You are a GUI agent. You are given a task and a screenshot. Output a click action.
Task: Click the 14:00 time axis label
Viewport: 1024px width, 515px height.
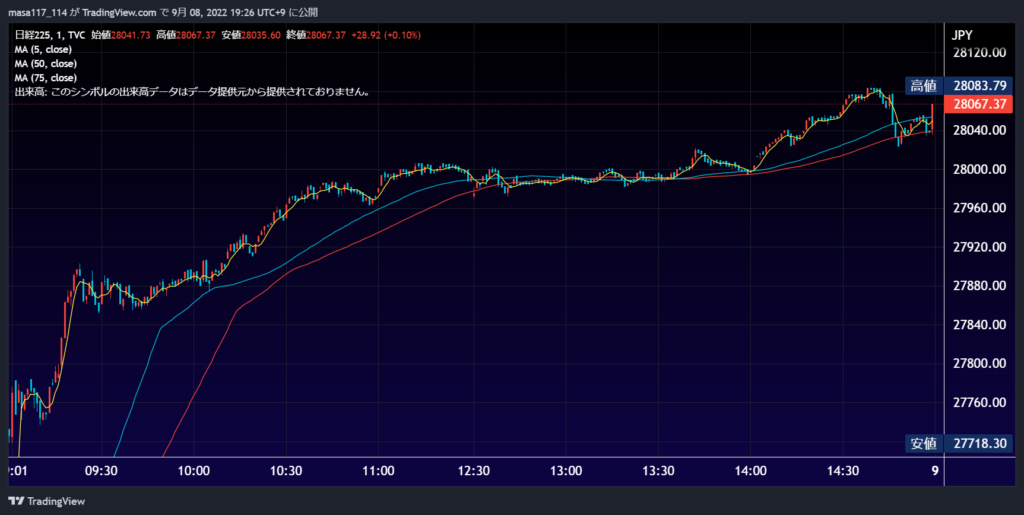click(751, 471)
